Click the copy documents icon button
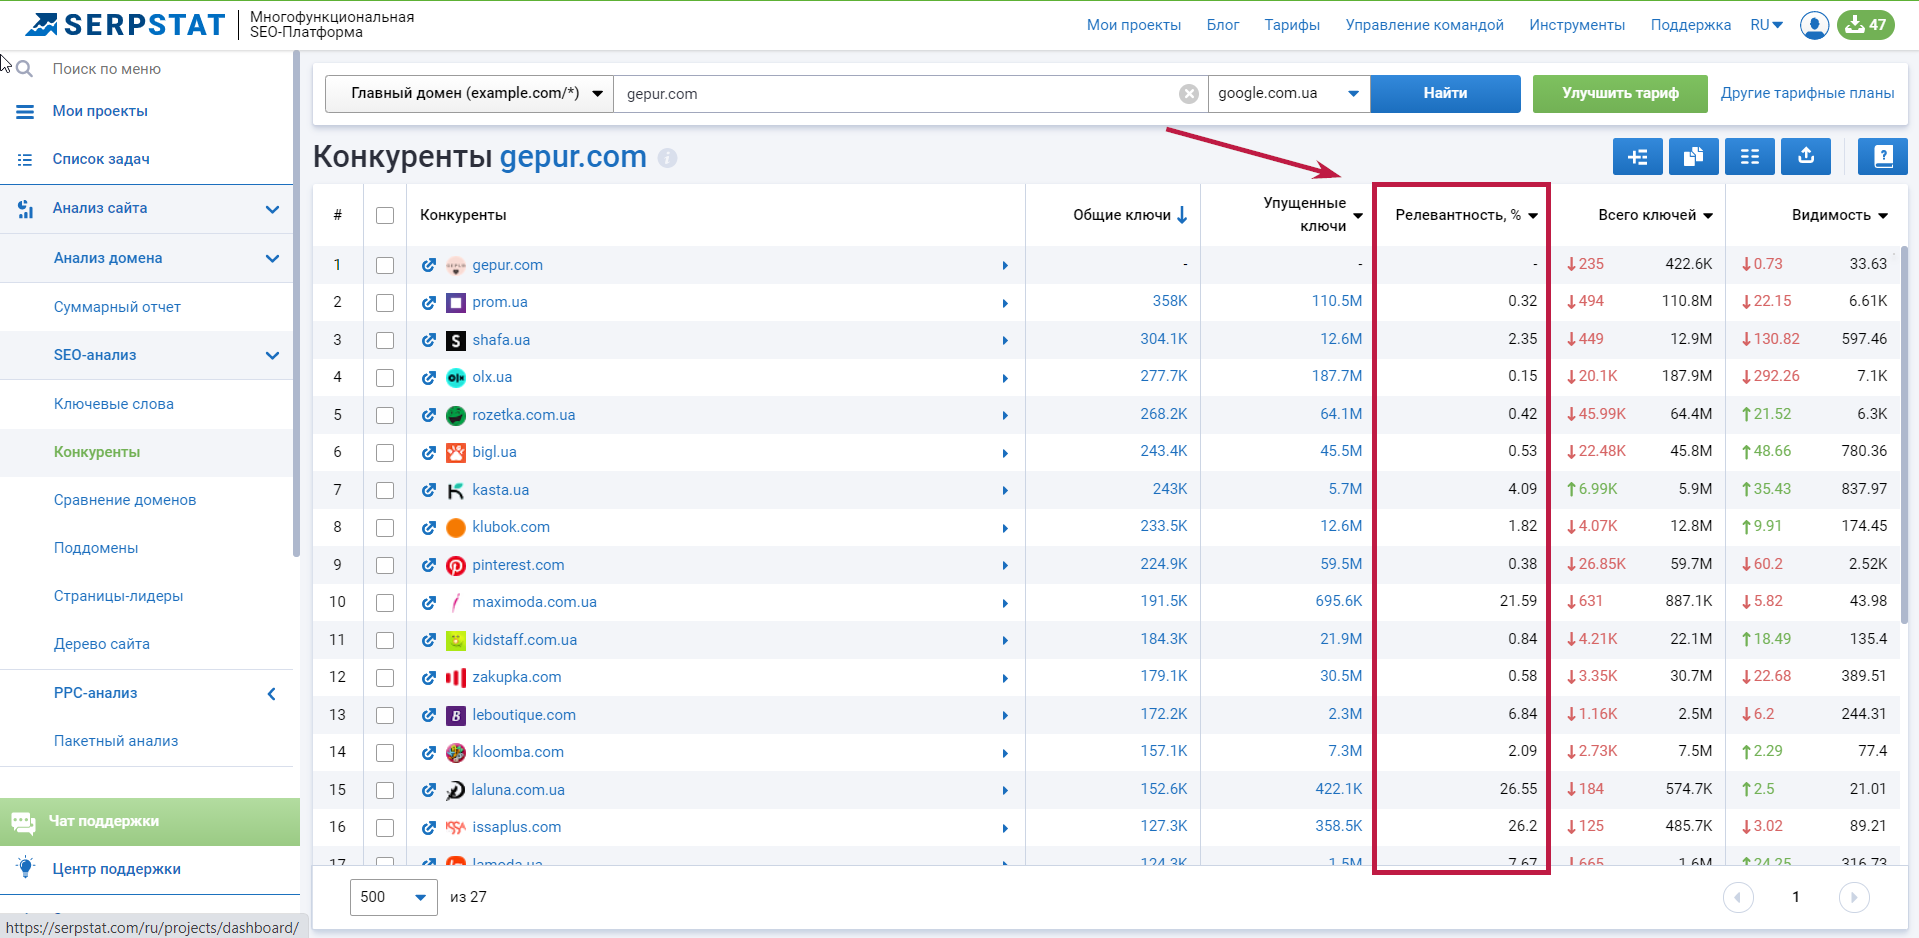 (1693, 157)
